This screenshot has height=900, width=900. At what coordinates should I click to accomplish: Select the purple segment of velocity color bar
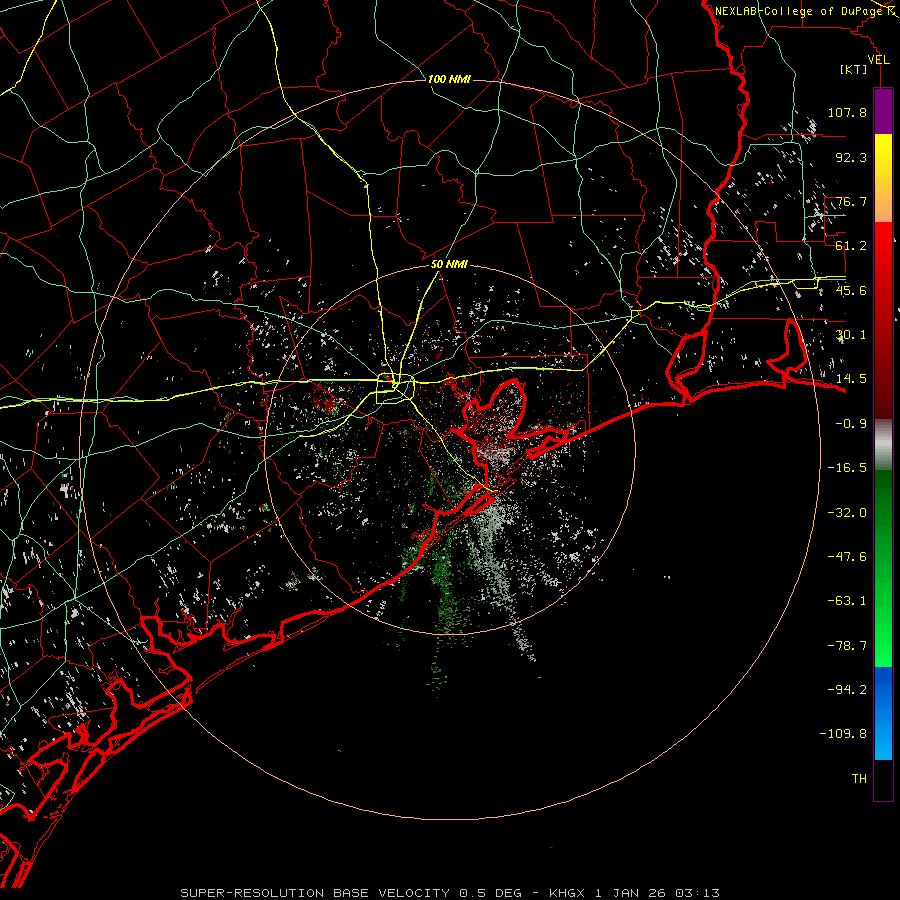[883, 111]
